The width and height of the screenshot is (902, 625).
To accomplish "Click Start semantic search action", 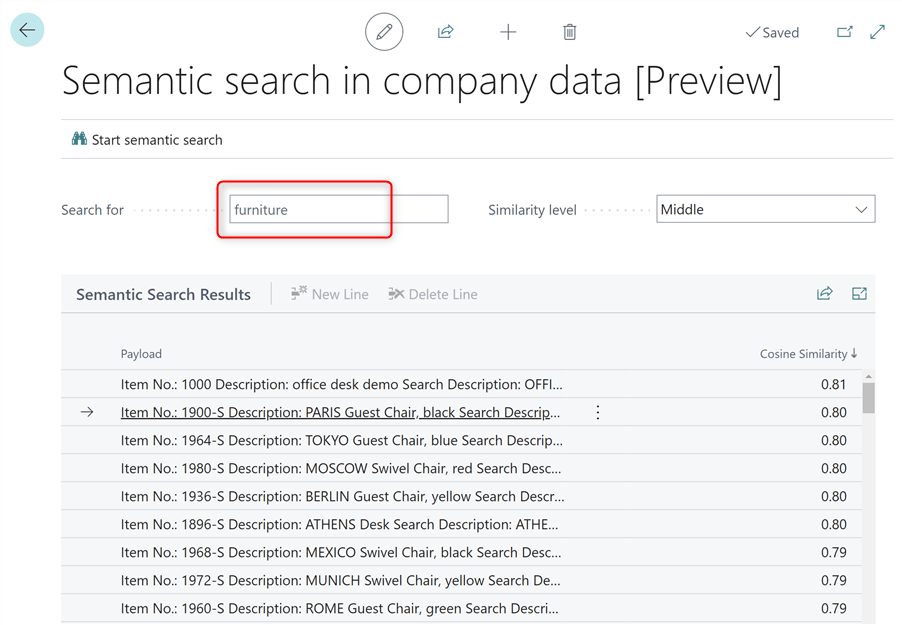I will [147, 140].
